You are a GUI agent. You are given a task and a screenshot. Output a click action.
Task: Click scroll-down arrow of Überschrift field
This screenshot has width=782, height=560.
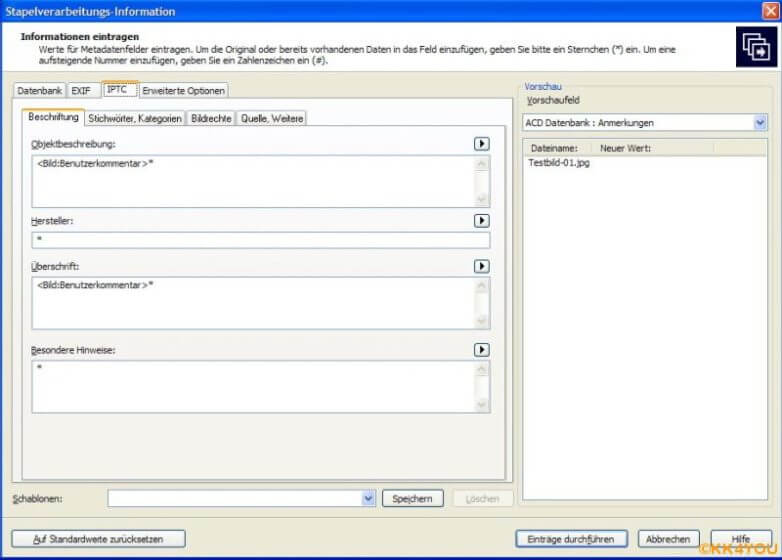pos(482,321)
